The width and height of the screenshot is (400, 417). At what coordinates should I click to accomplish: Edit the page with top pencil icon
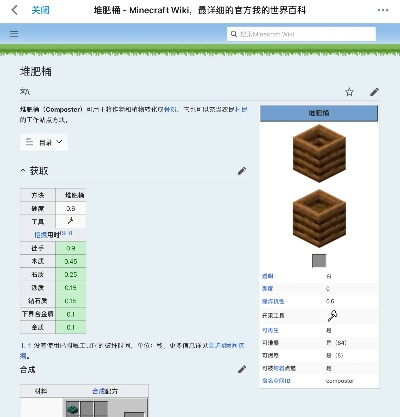click(x=374, y=92)
